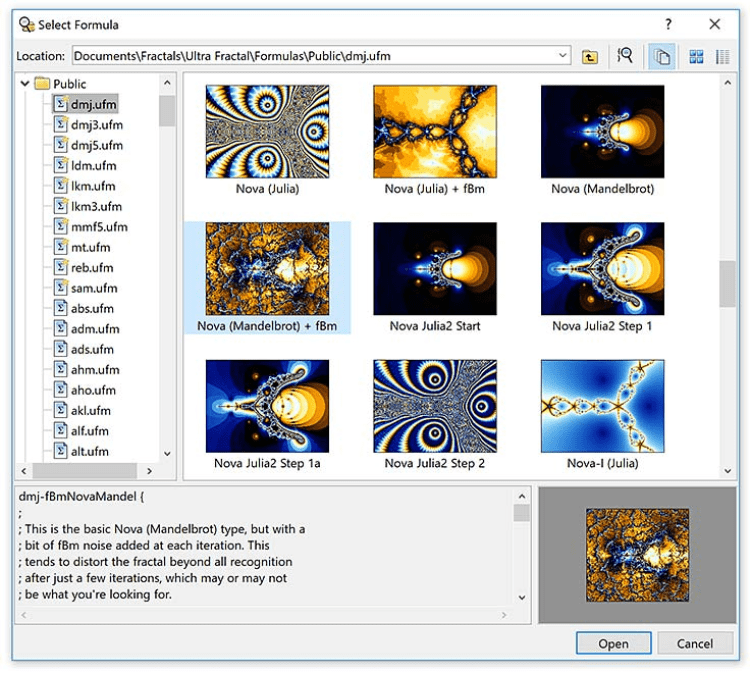This screenshot has width=750, height=673.
Task: Select the Nova (Julia) + fBm thumbnail
Action: tap(434, 132)
